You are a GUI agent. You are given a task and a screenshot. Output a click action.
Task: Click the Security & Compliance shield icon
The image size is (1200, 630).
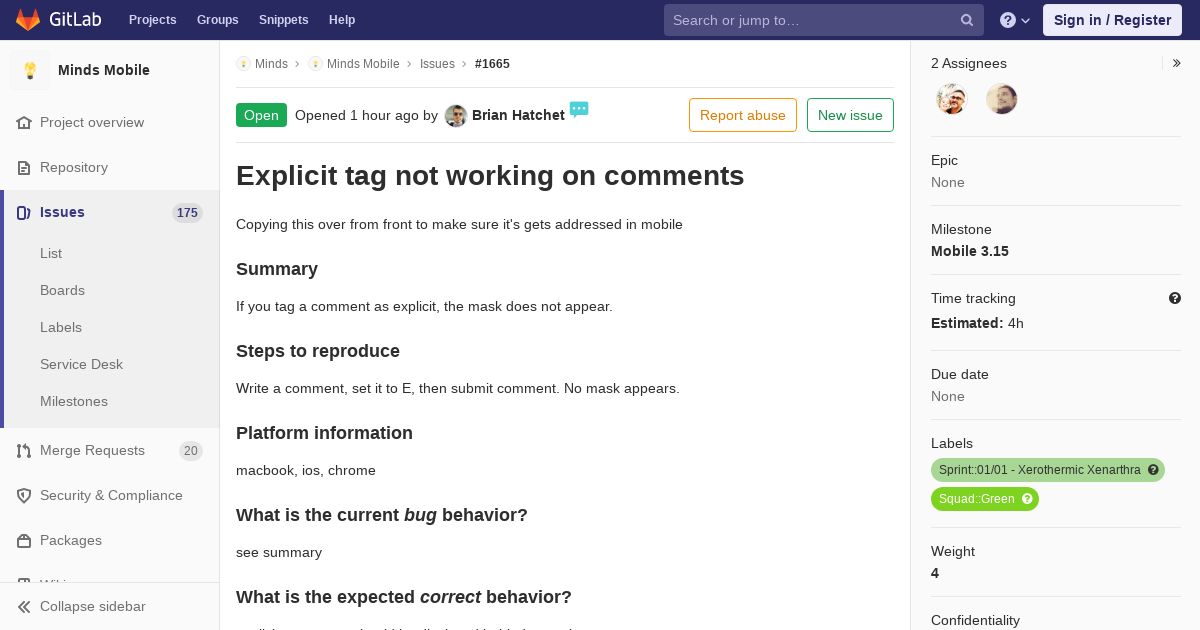pos(24,496)
